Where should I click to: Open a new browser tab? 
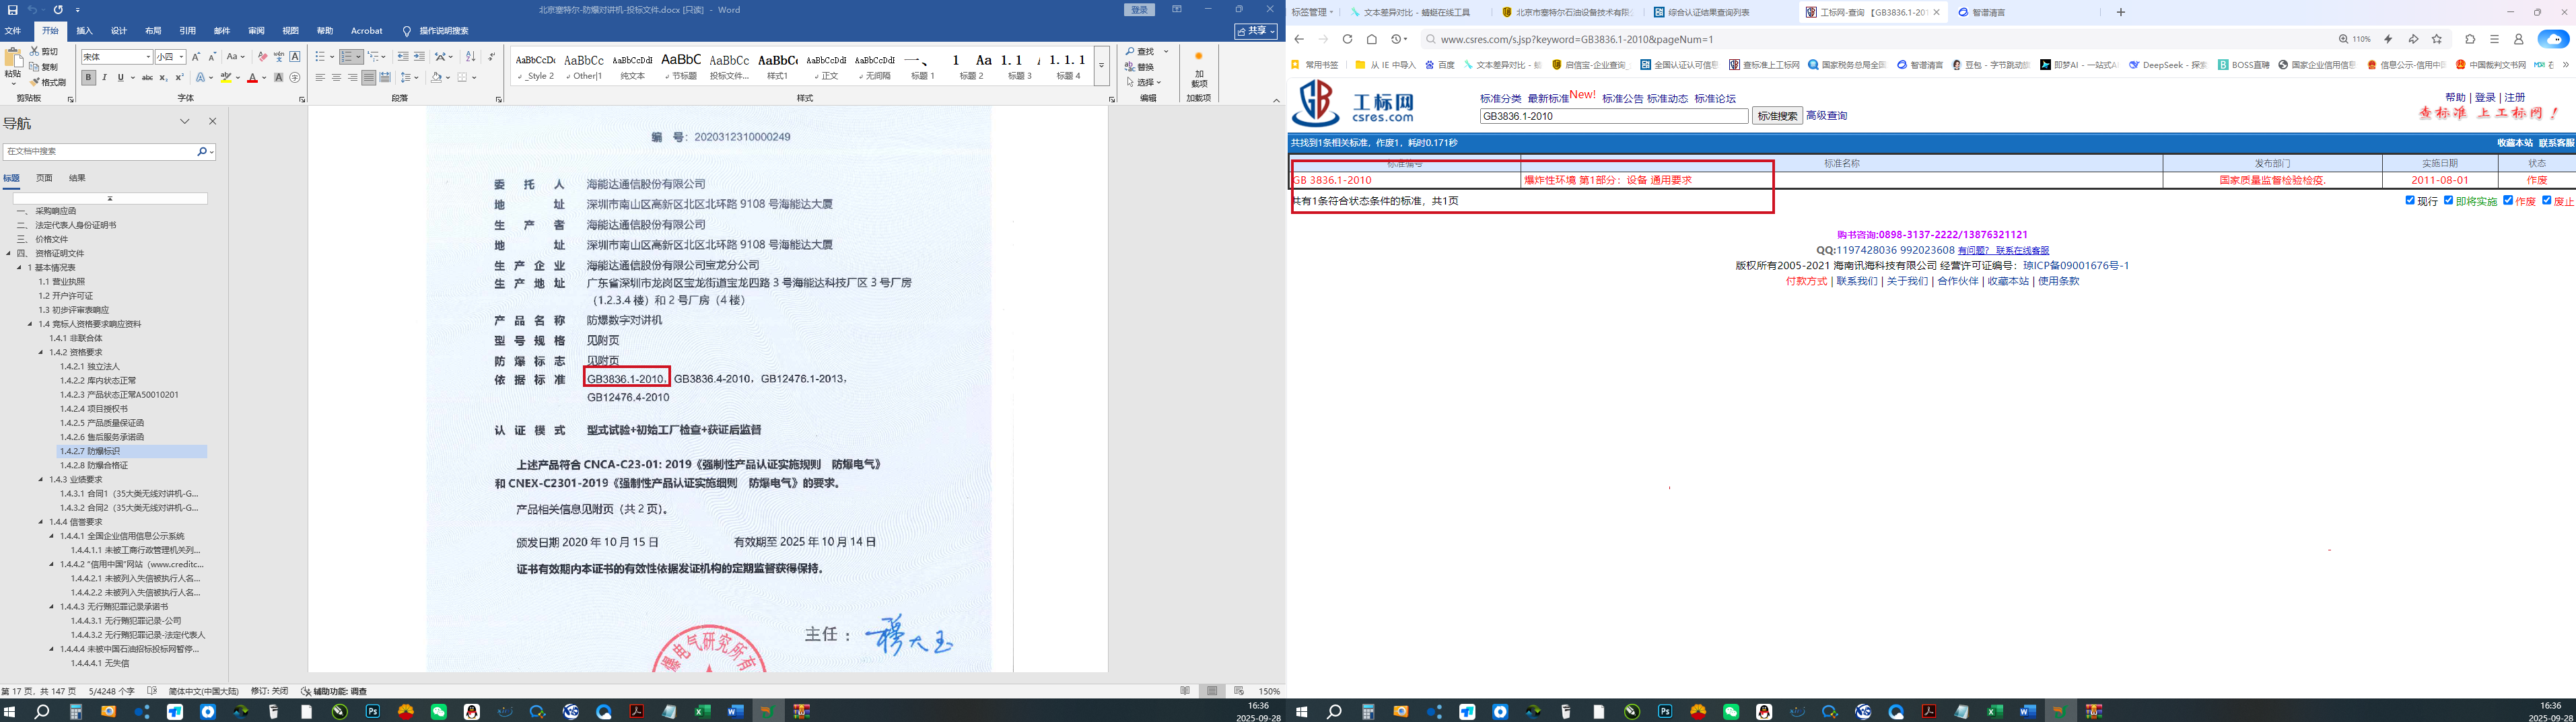click(2121, 12)
